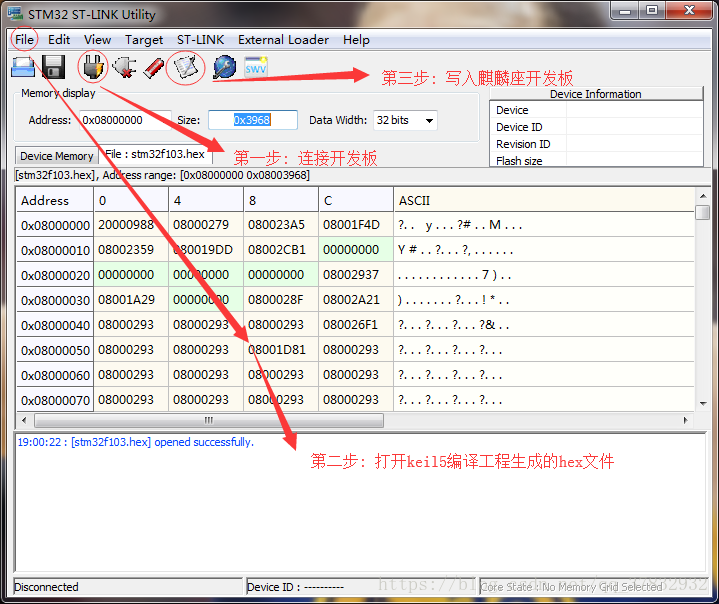Screen dimensions: 719x604
Task: Click the Device row in Device Information
Action: pyautogui.click(x=596, y=110)
